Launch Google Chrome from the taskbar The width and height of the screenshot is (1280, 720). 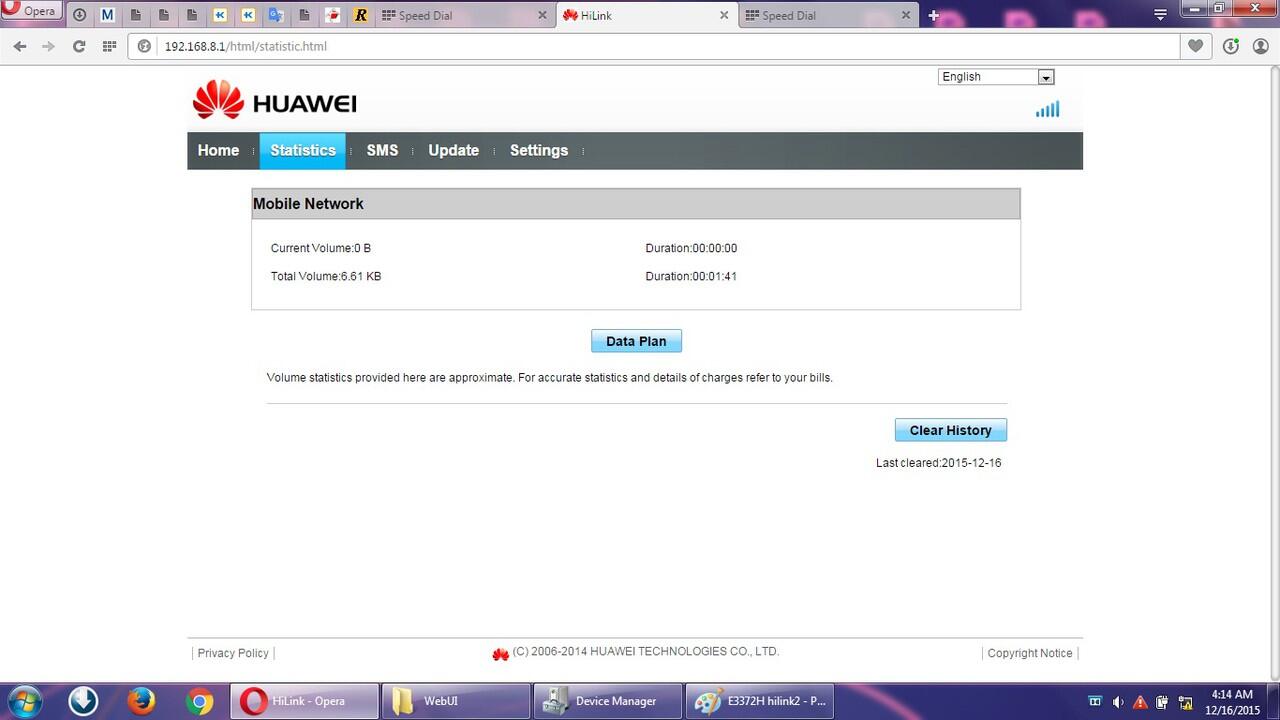click(x=200, y=701)
